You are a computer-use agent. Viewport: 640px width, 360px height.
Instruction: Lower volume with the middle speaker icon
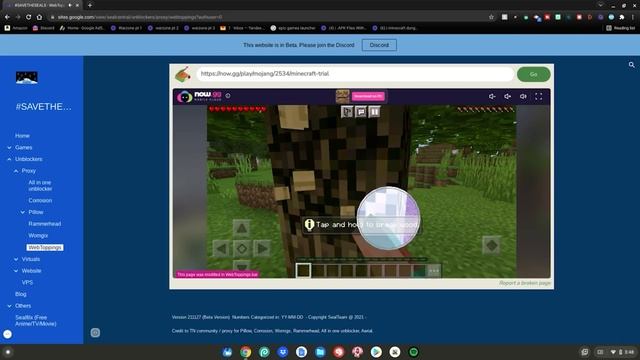coord(508,96)
